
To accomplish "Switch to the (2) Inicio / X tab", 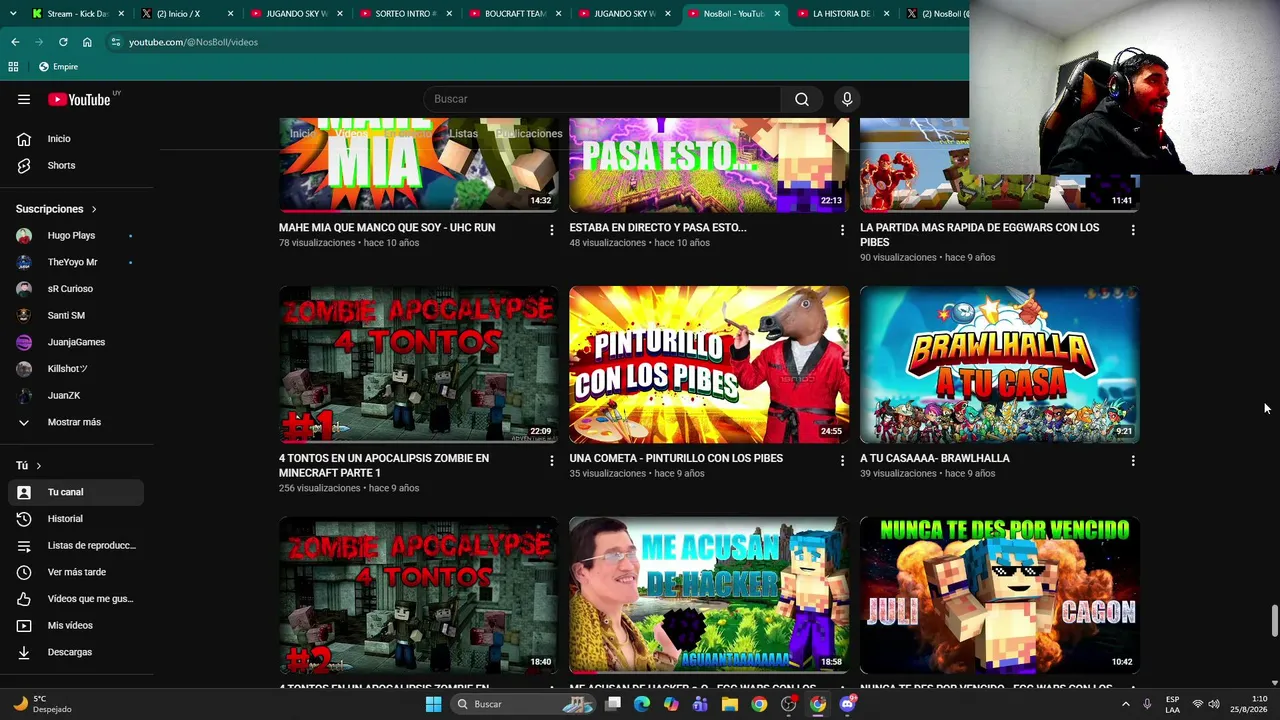I will [187, 14].
